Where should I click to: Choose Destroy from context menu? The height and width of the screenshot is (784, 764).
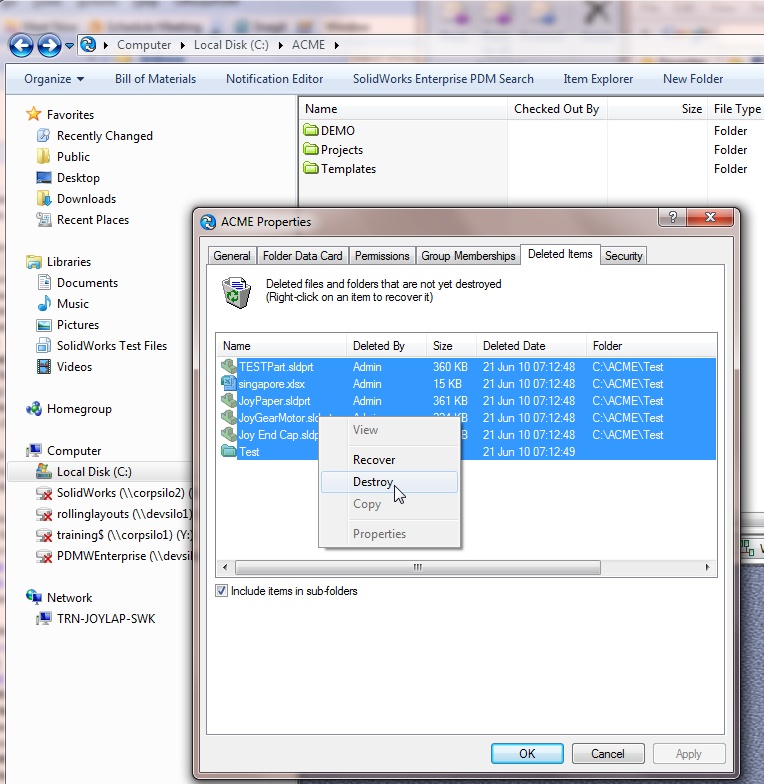[390, 482]
